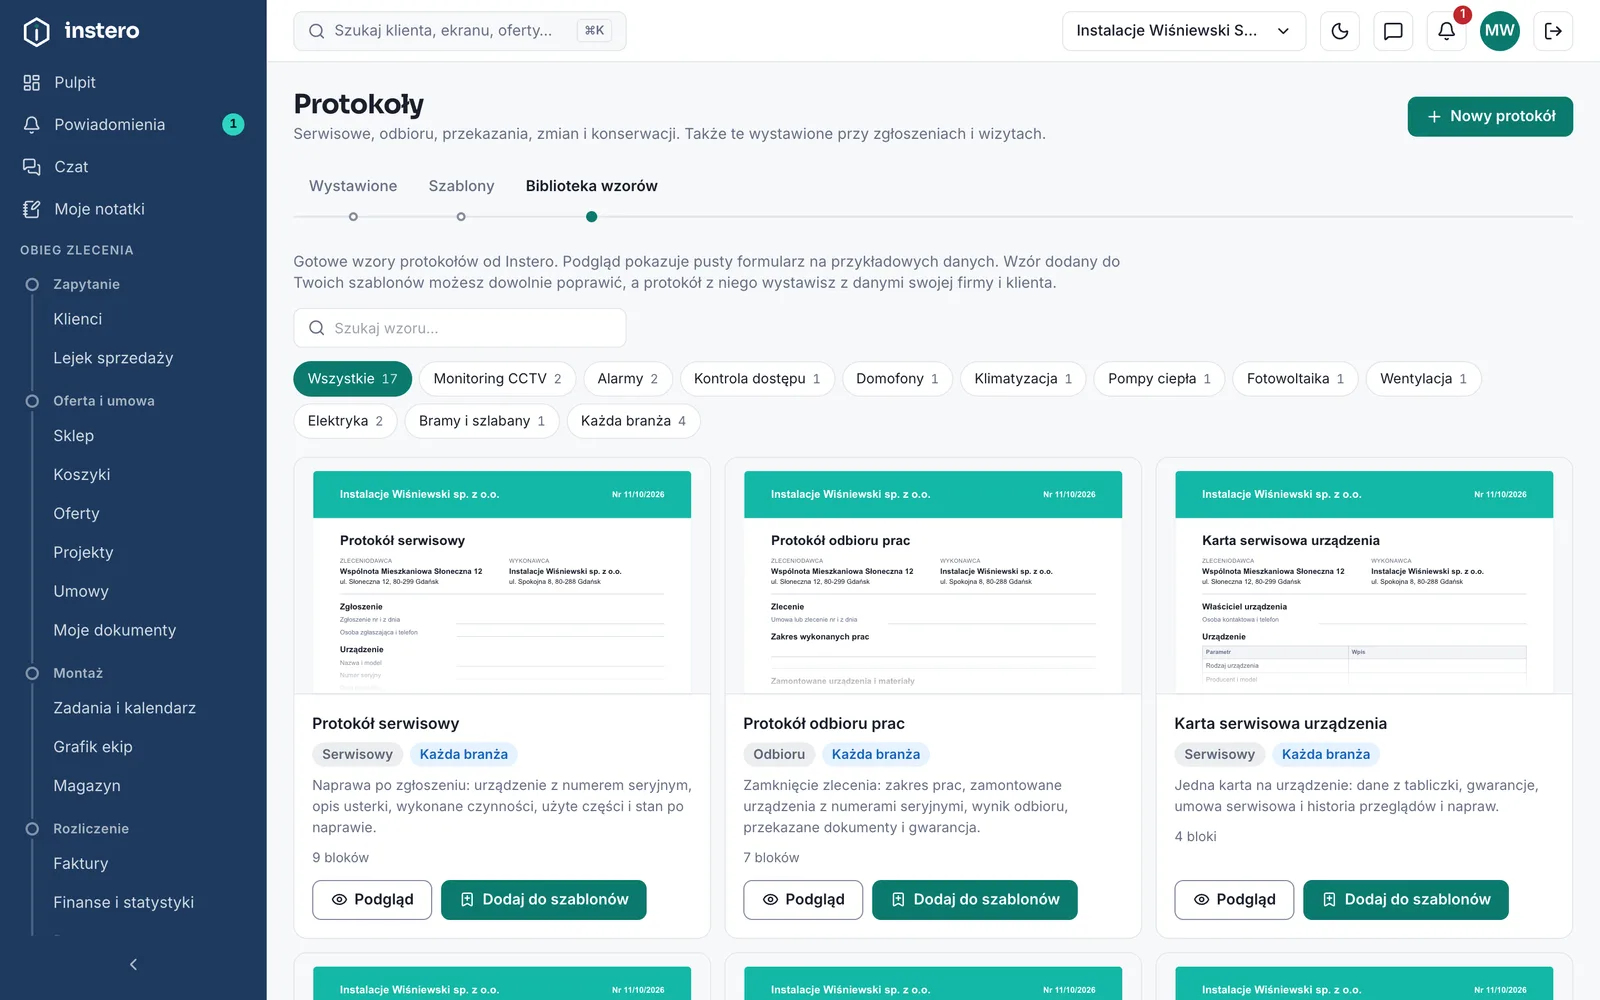
Task: Click the MW user avatar
Action: click(x=1499, y=31)
